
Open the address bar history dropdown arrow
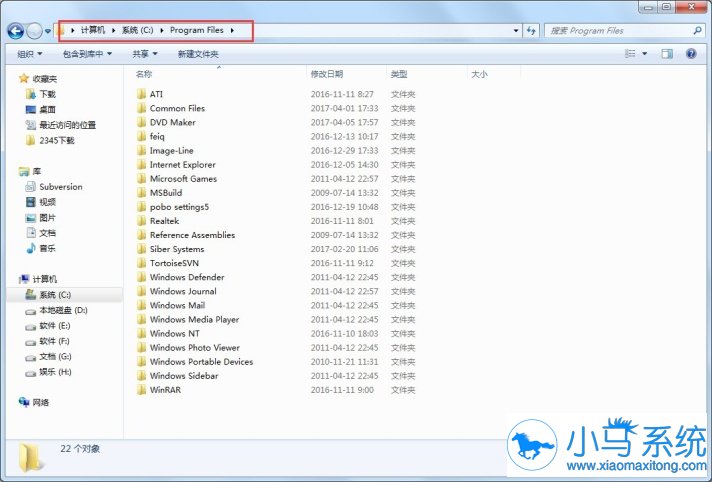(x=516, y=31)
